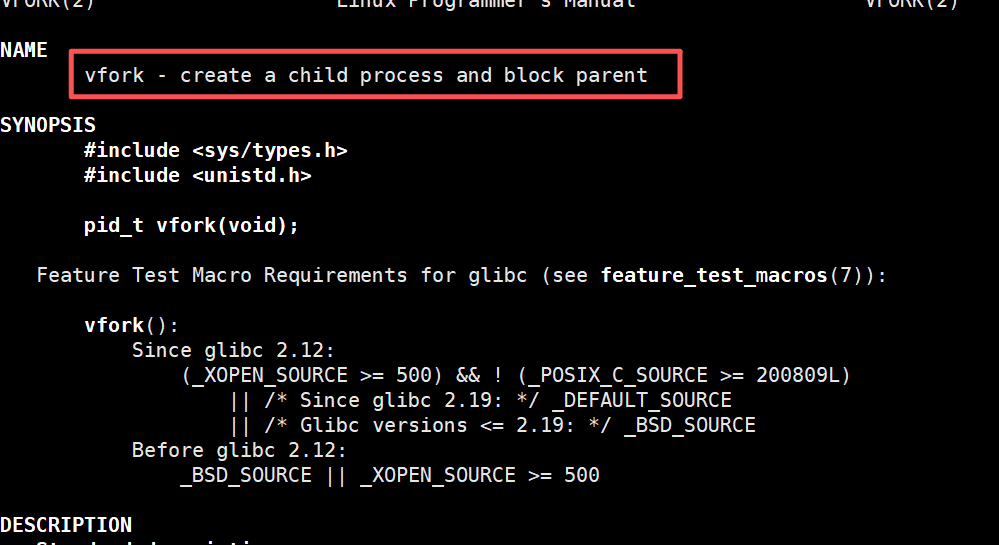Viewport: 999px width, 545px height.
Task: Click the '_BSD_SOURCE || _XOPEN_SOURCE >= 500' line
Action: tap(390, 476)
